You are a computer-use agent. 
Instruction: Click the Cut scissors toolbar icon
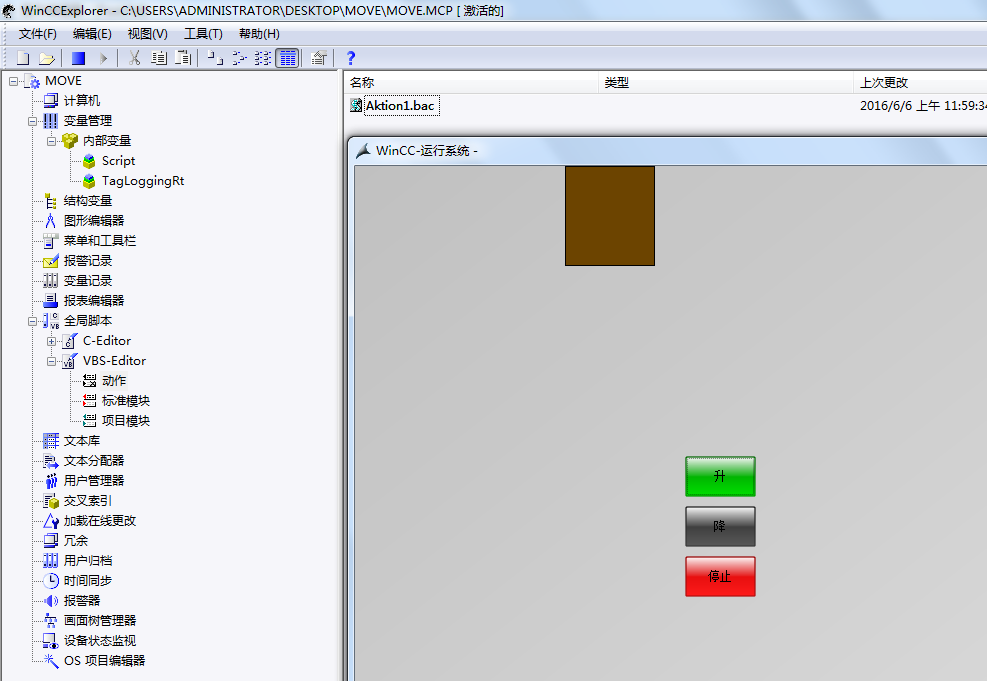(134, 58)
